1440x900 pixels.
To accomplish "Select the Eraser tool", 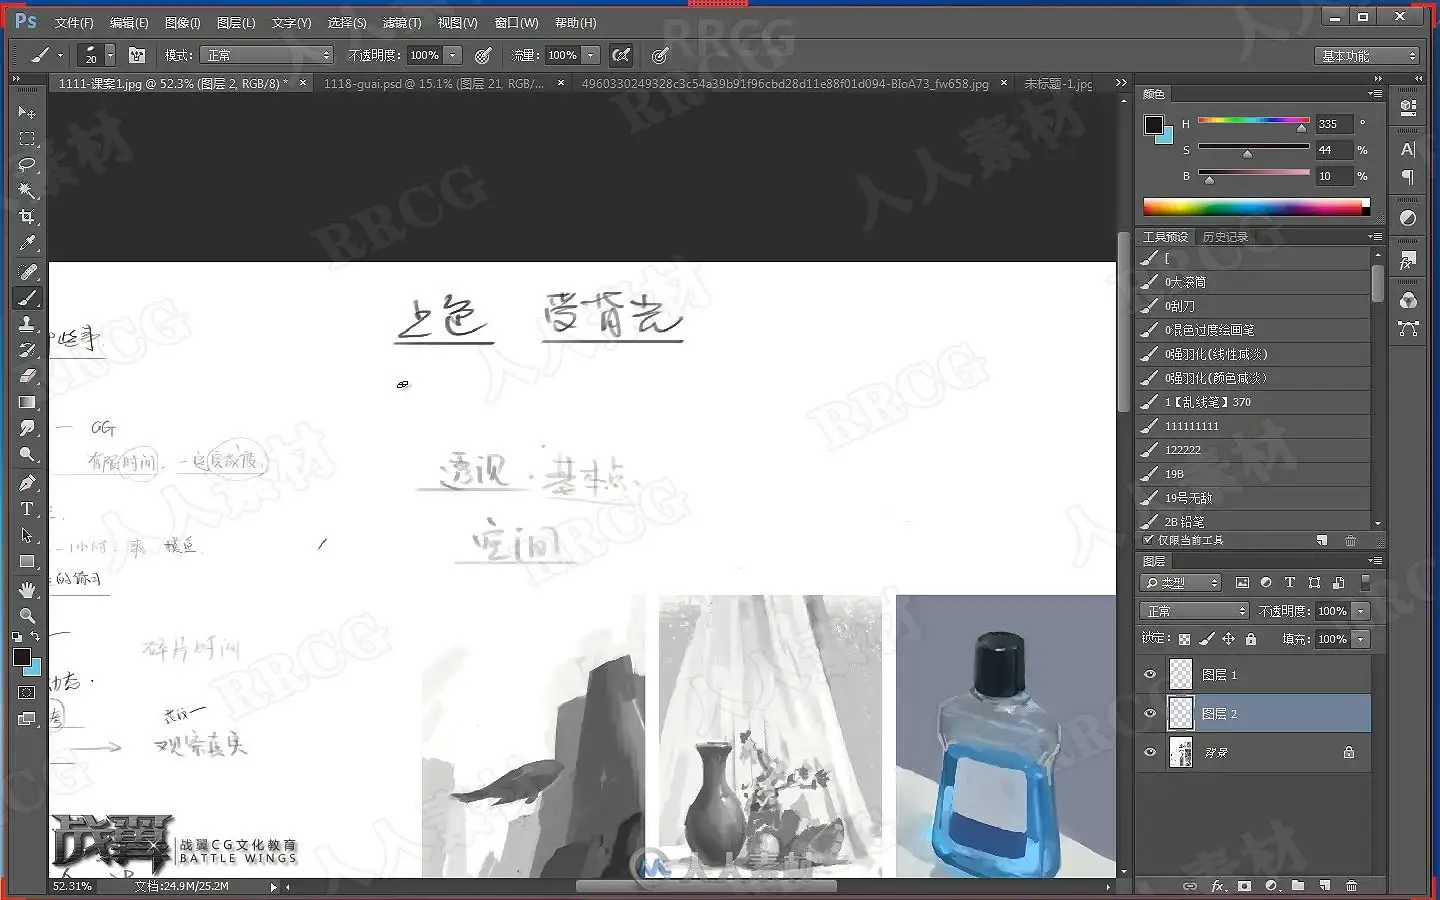I will coord(27,376).
